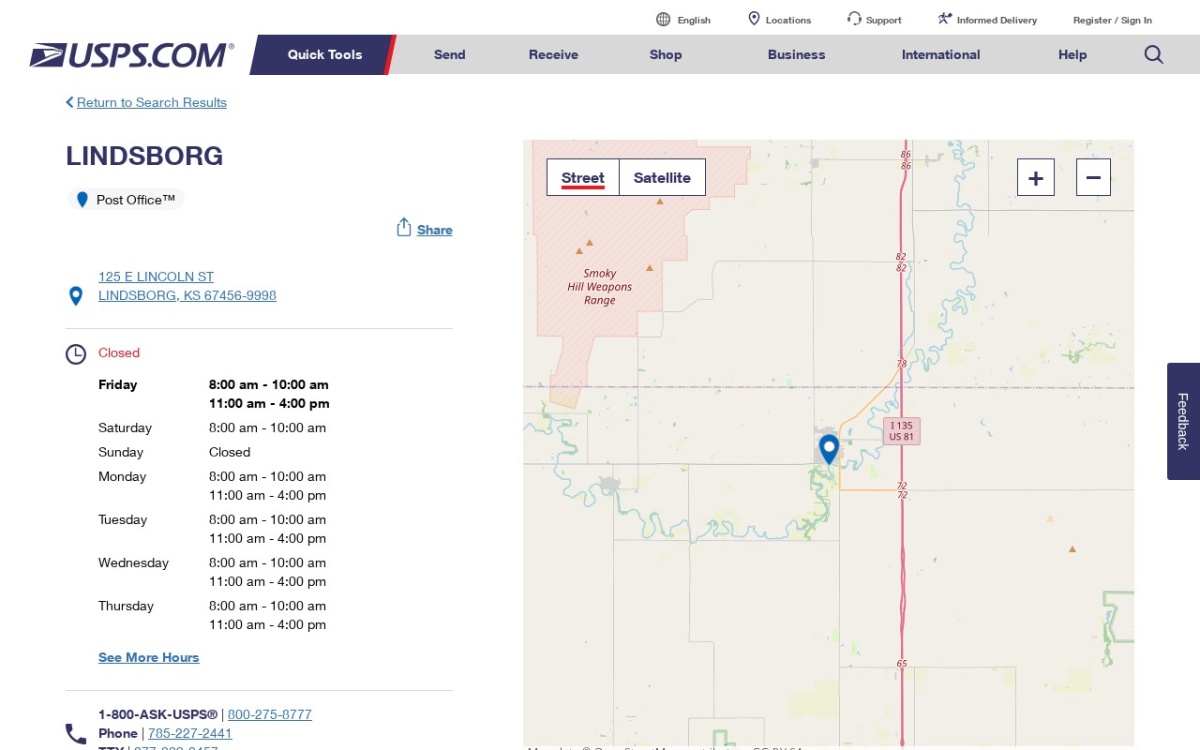
Task: Click the Thursday hours label
Action: click(126, 606)
